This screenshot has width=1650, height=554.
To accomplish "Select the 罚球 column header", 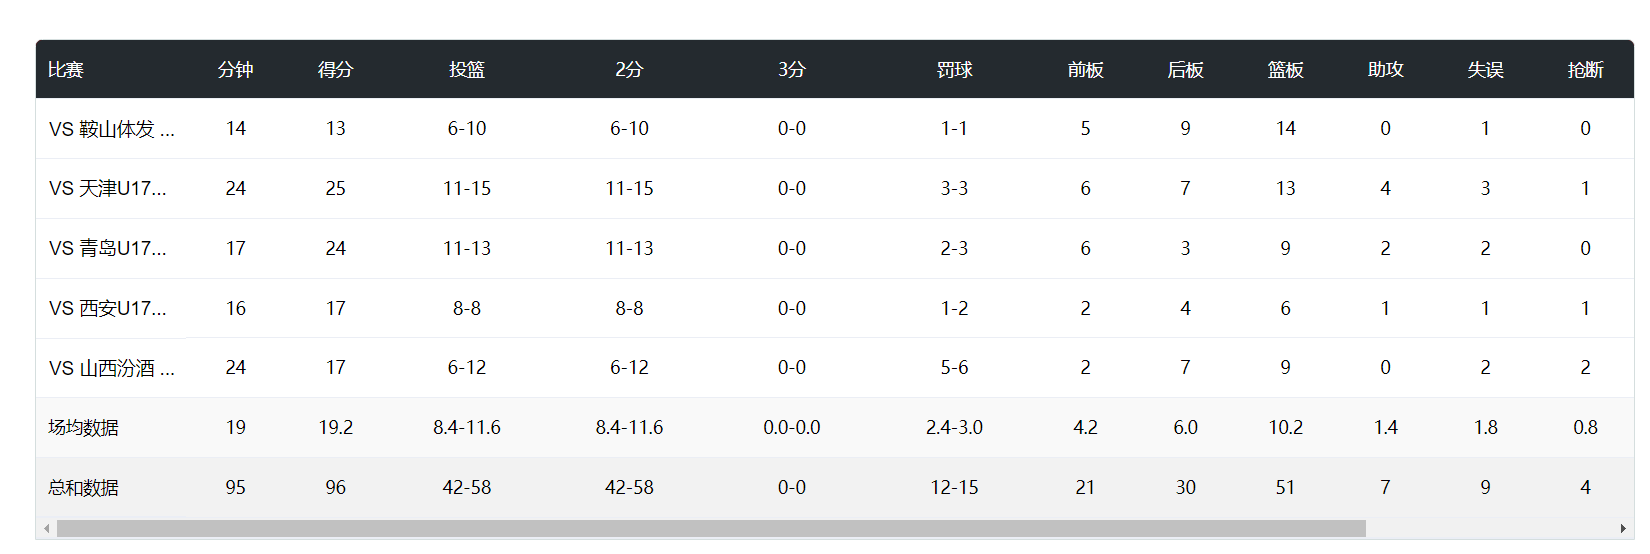I will [x=955, y=70].
